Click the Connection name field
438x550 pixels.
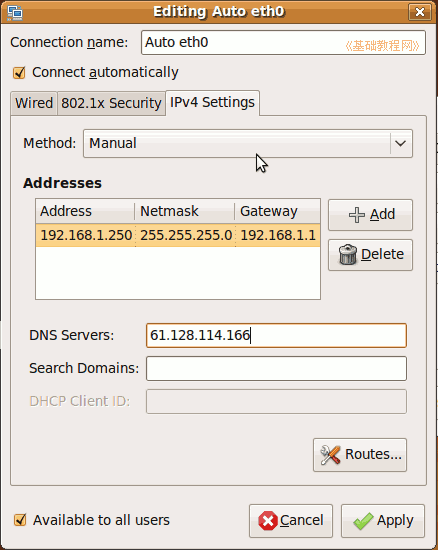tap(283, 42)
